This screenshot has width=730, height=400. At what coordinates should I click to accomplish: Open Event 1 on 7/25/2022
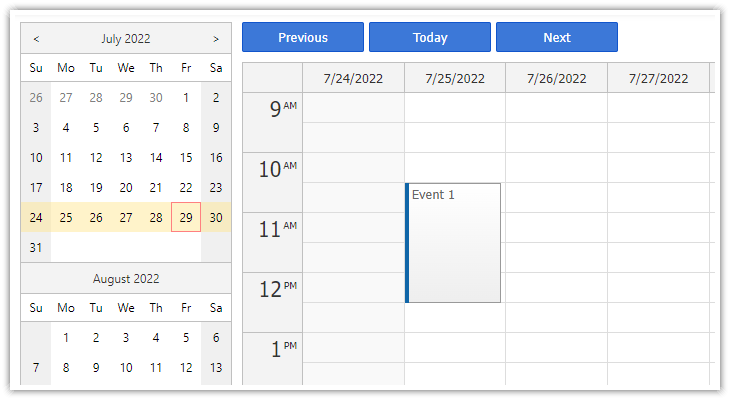click(453, 243)
